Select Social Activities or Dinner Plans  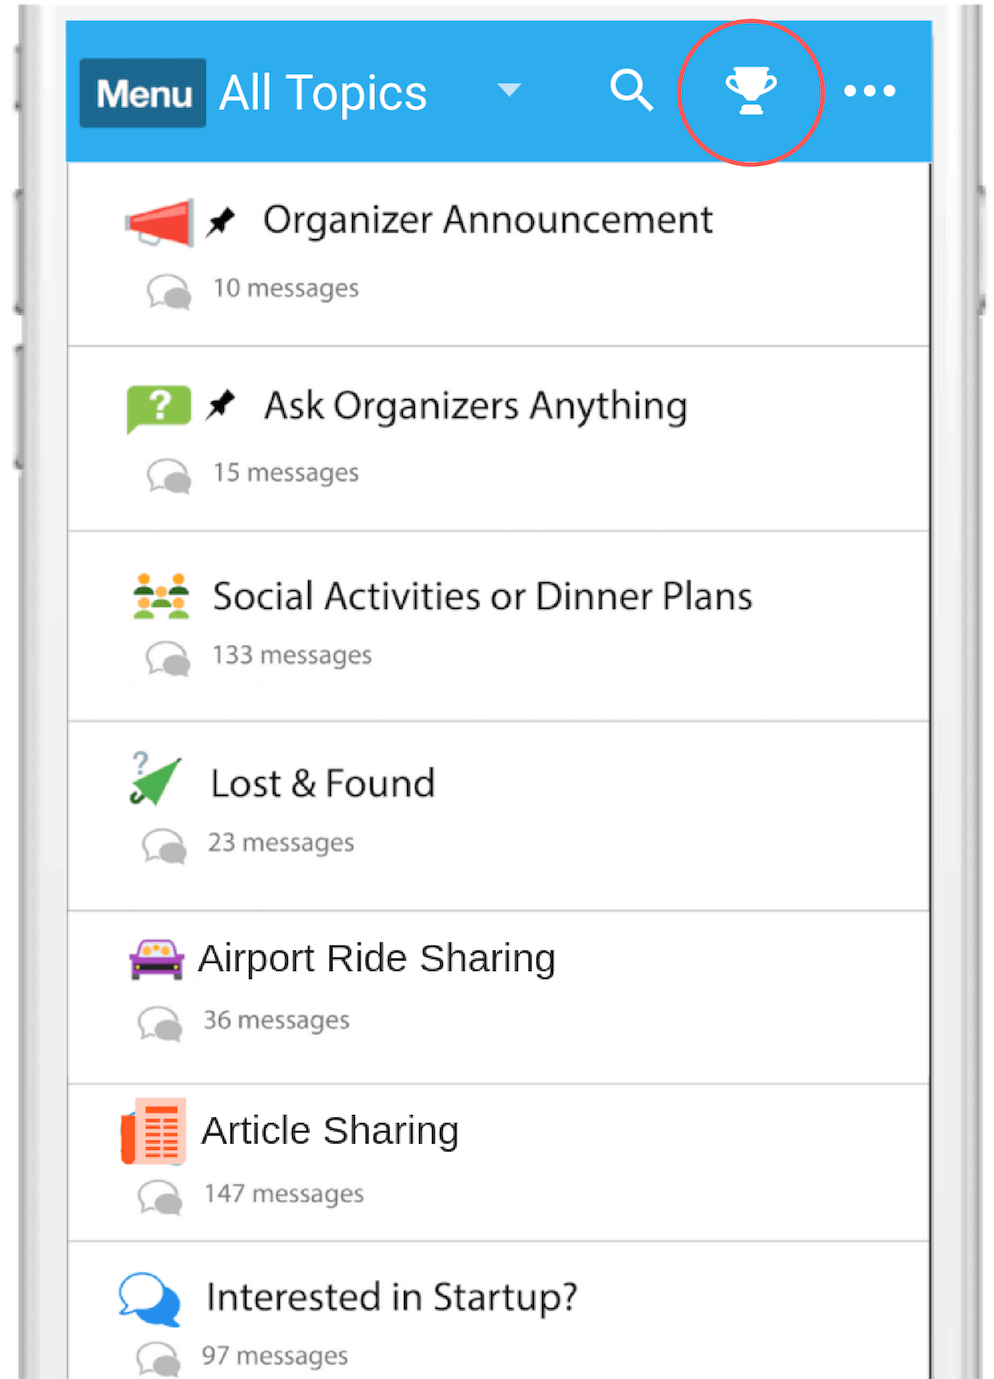(x=482, y=597)
